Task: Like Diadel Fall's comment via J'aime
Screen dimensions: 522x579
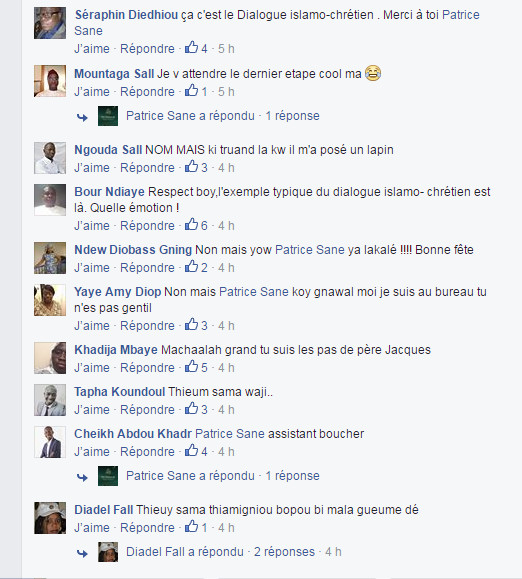Action: (92, 528)
